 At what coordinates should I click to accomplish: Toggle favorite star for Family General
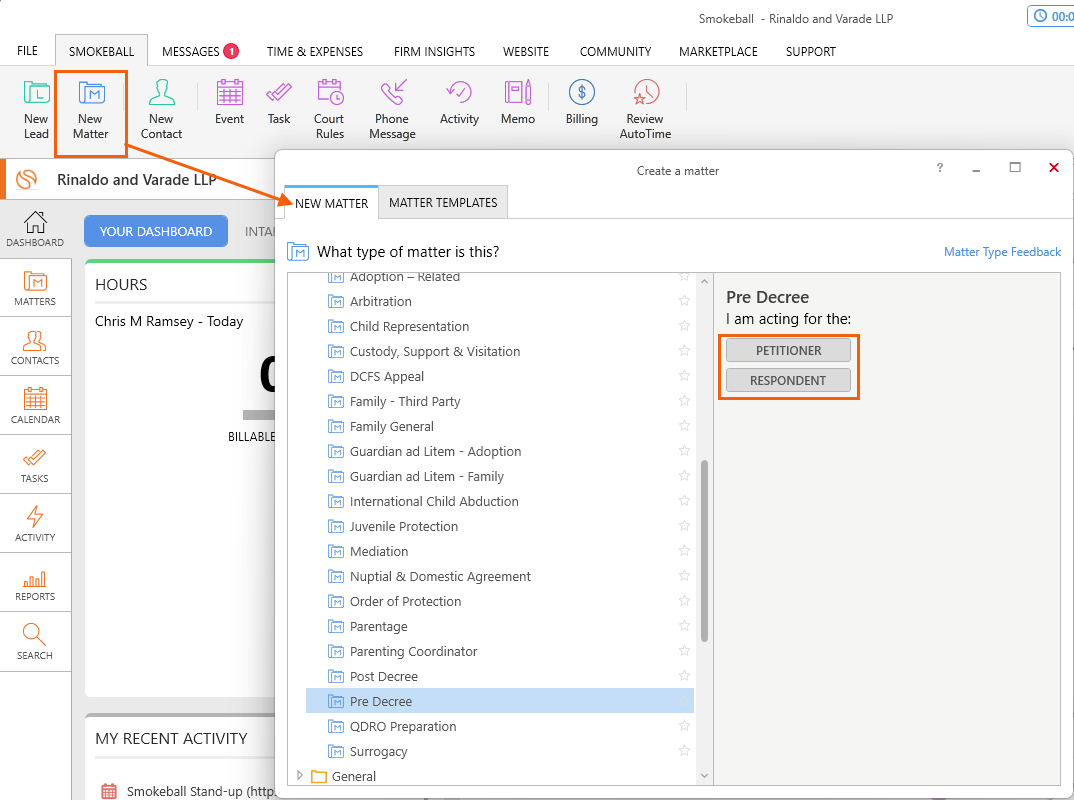point(684,426)
